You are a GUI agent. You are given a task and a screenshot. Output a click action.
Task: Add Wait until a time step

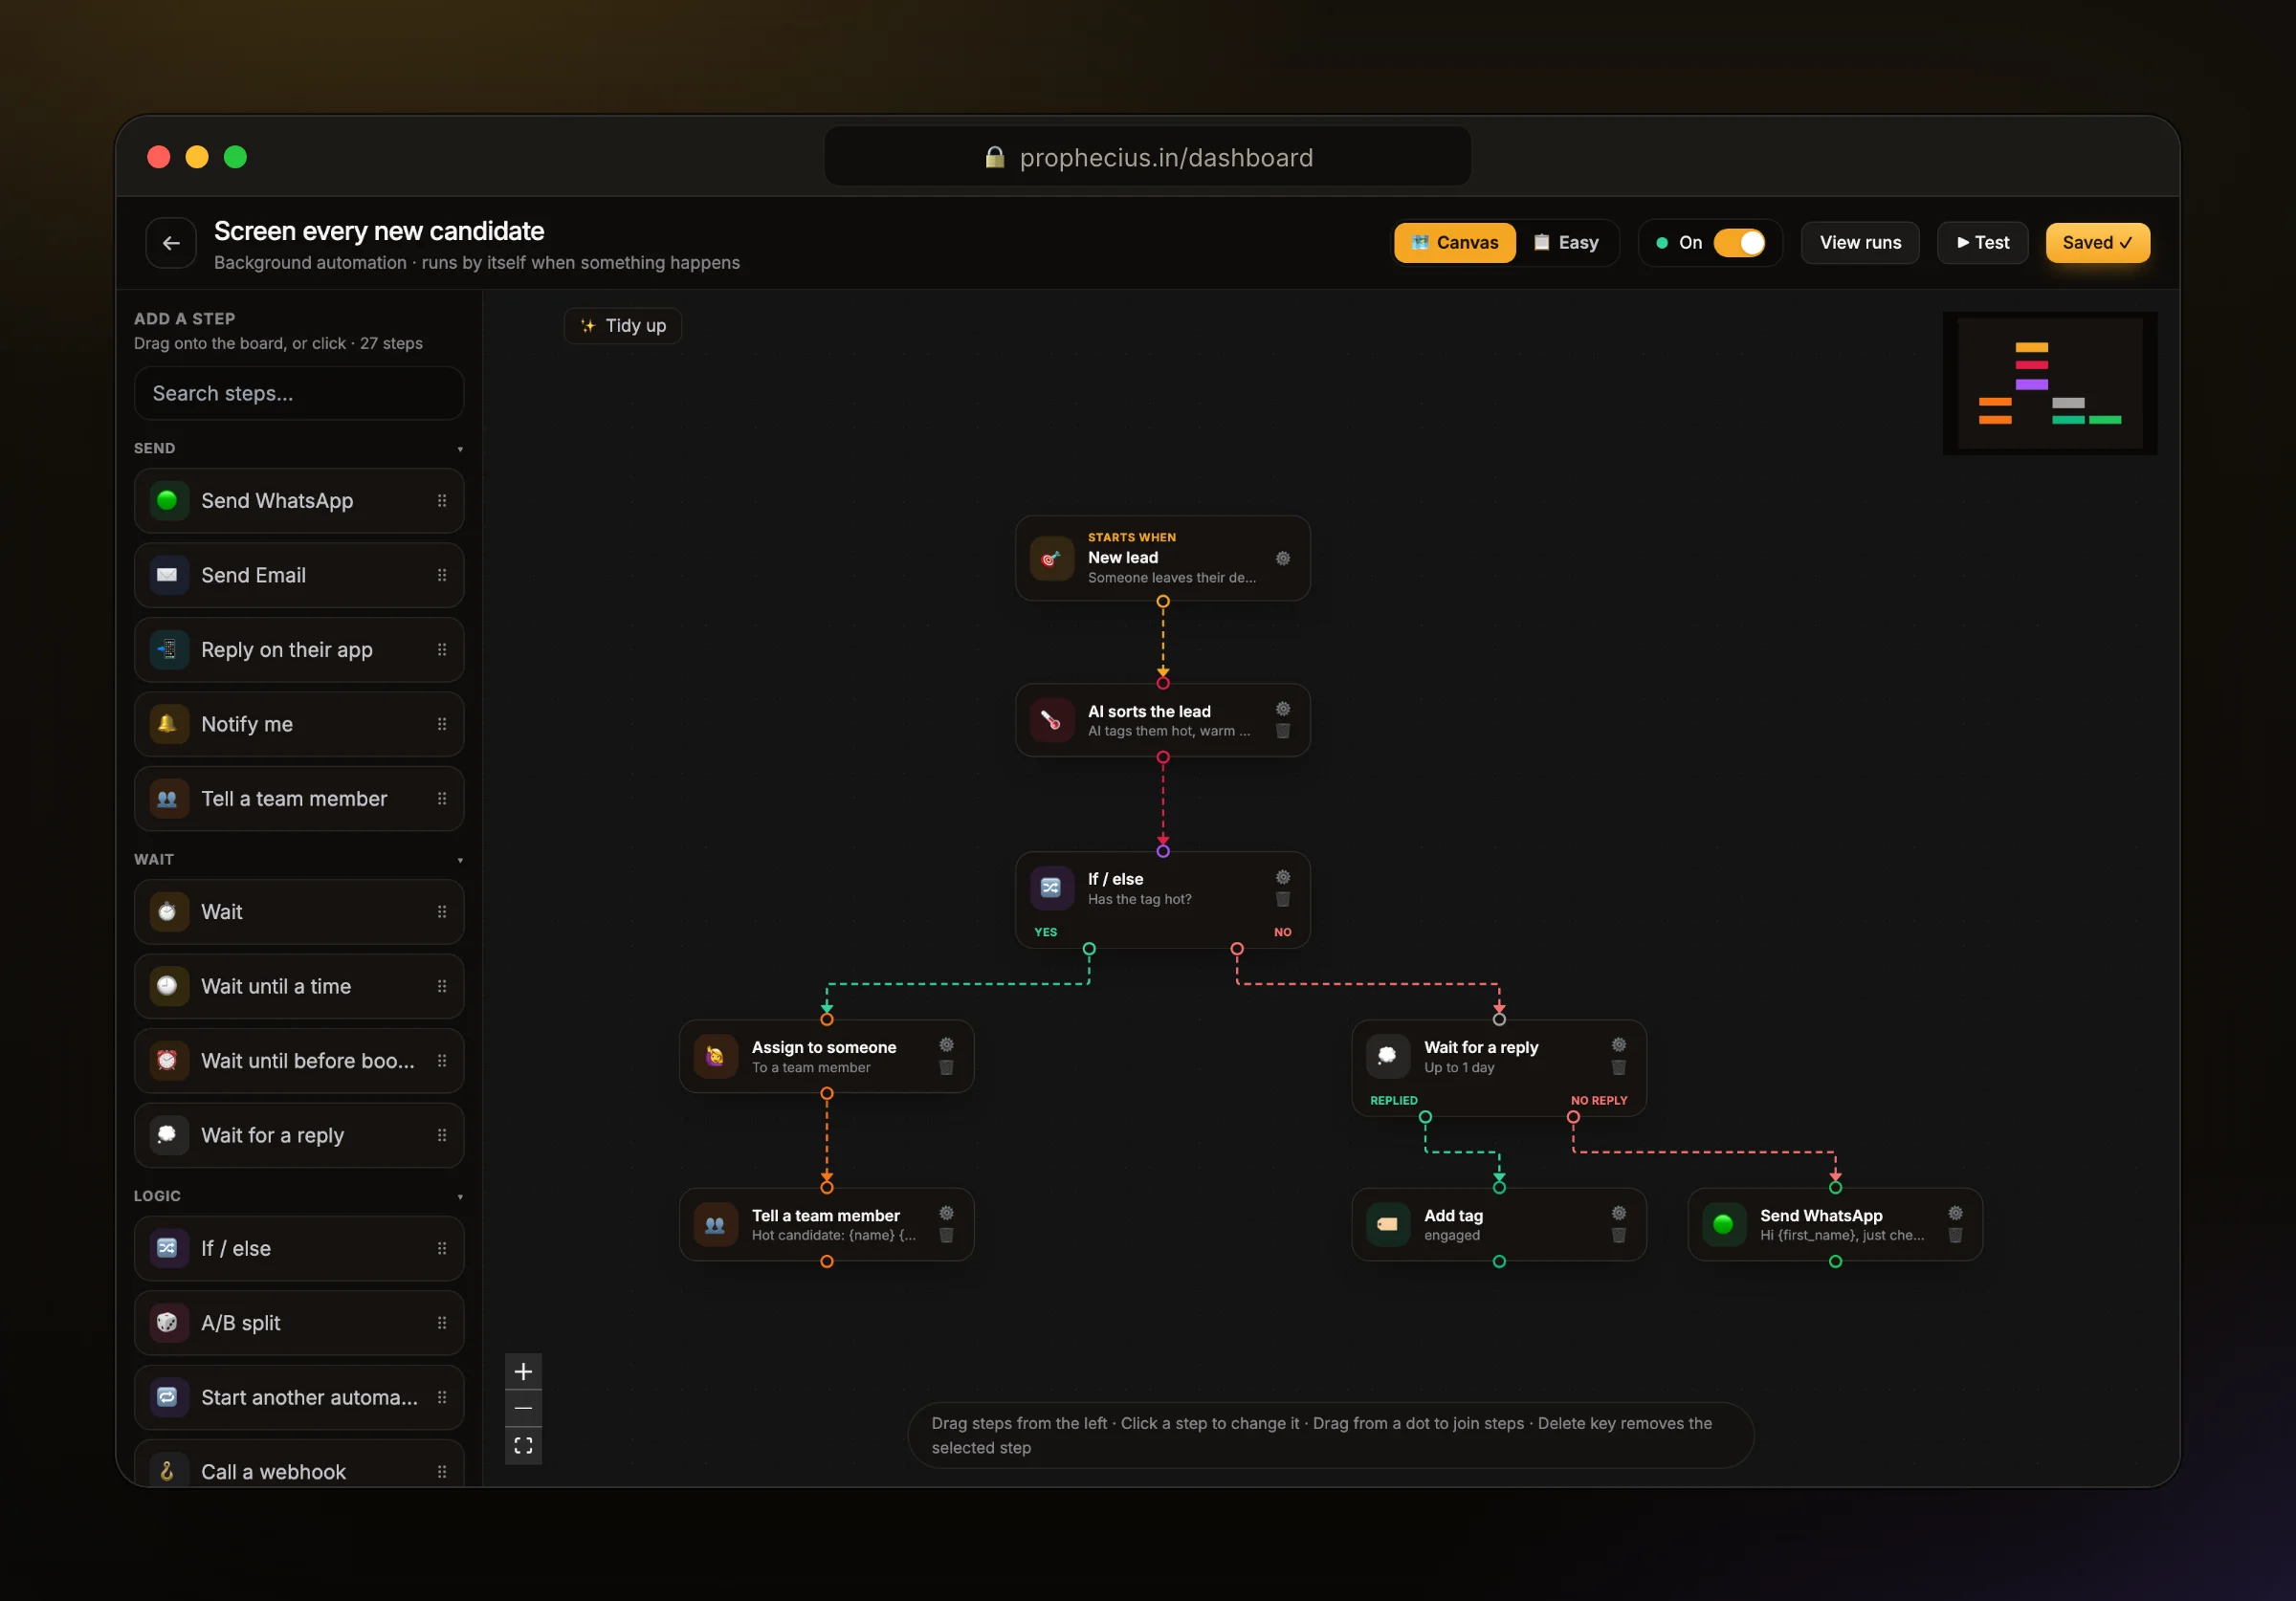(299, 986)
